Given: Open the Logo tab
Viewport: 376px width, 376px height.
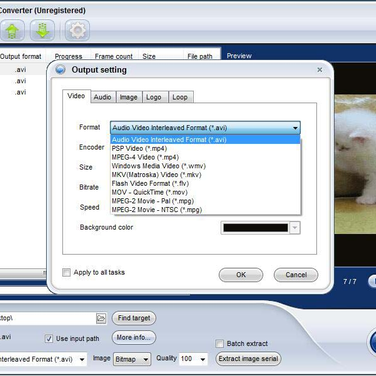Looking at the screenshot, I should pos(154,97).
